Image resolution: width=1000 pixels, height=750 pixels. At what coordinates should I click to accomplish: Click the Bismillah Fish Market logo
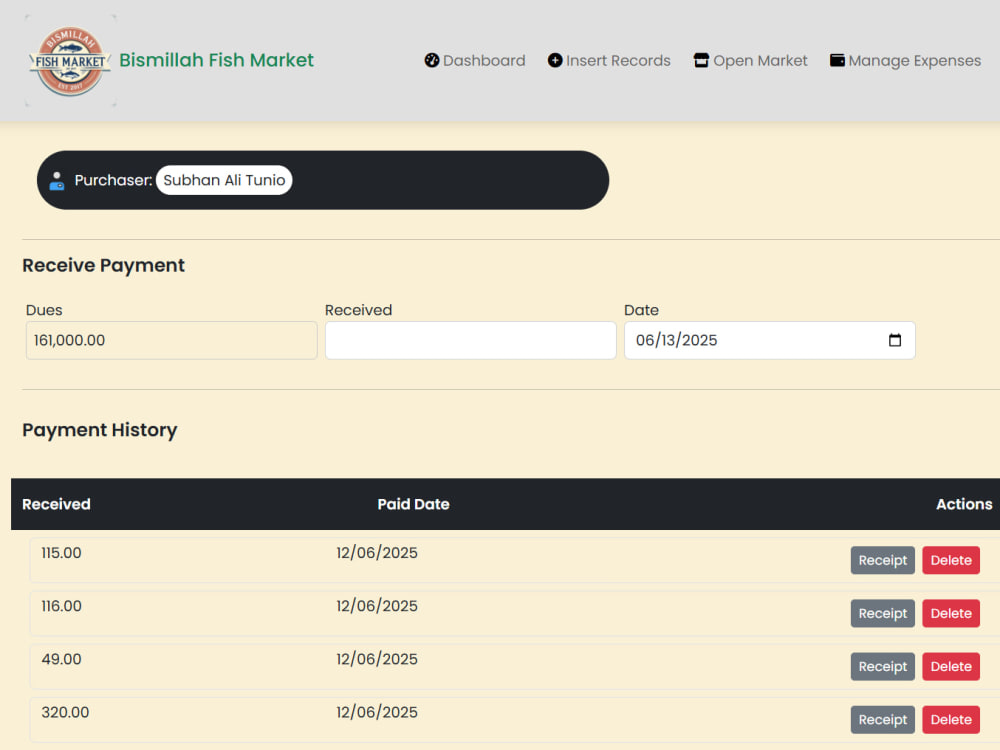pyautogui.click(x=70, y=61)
